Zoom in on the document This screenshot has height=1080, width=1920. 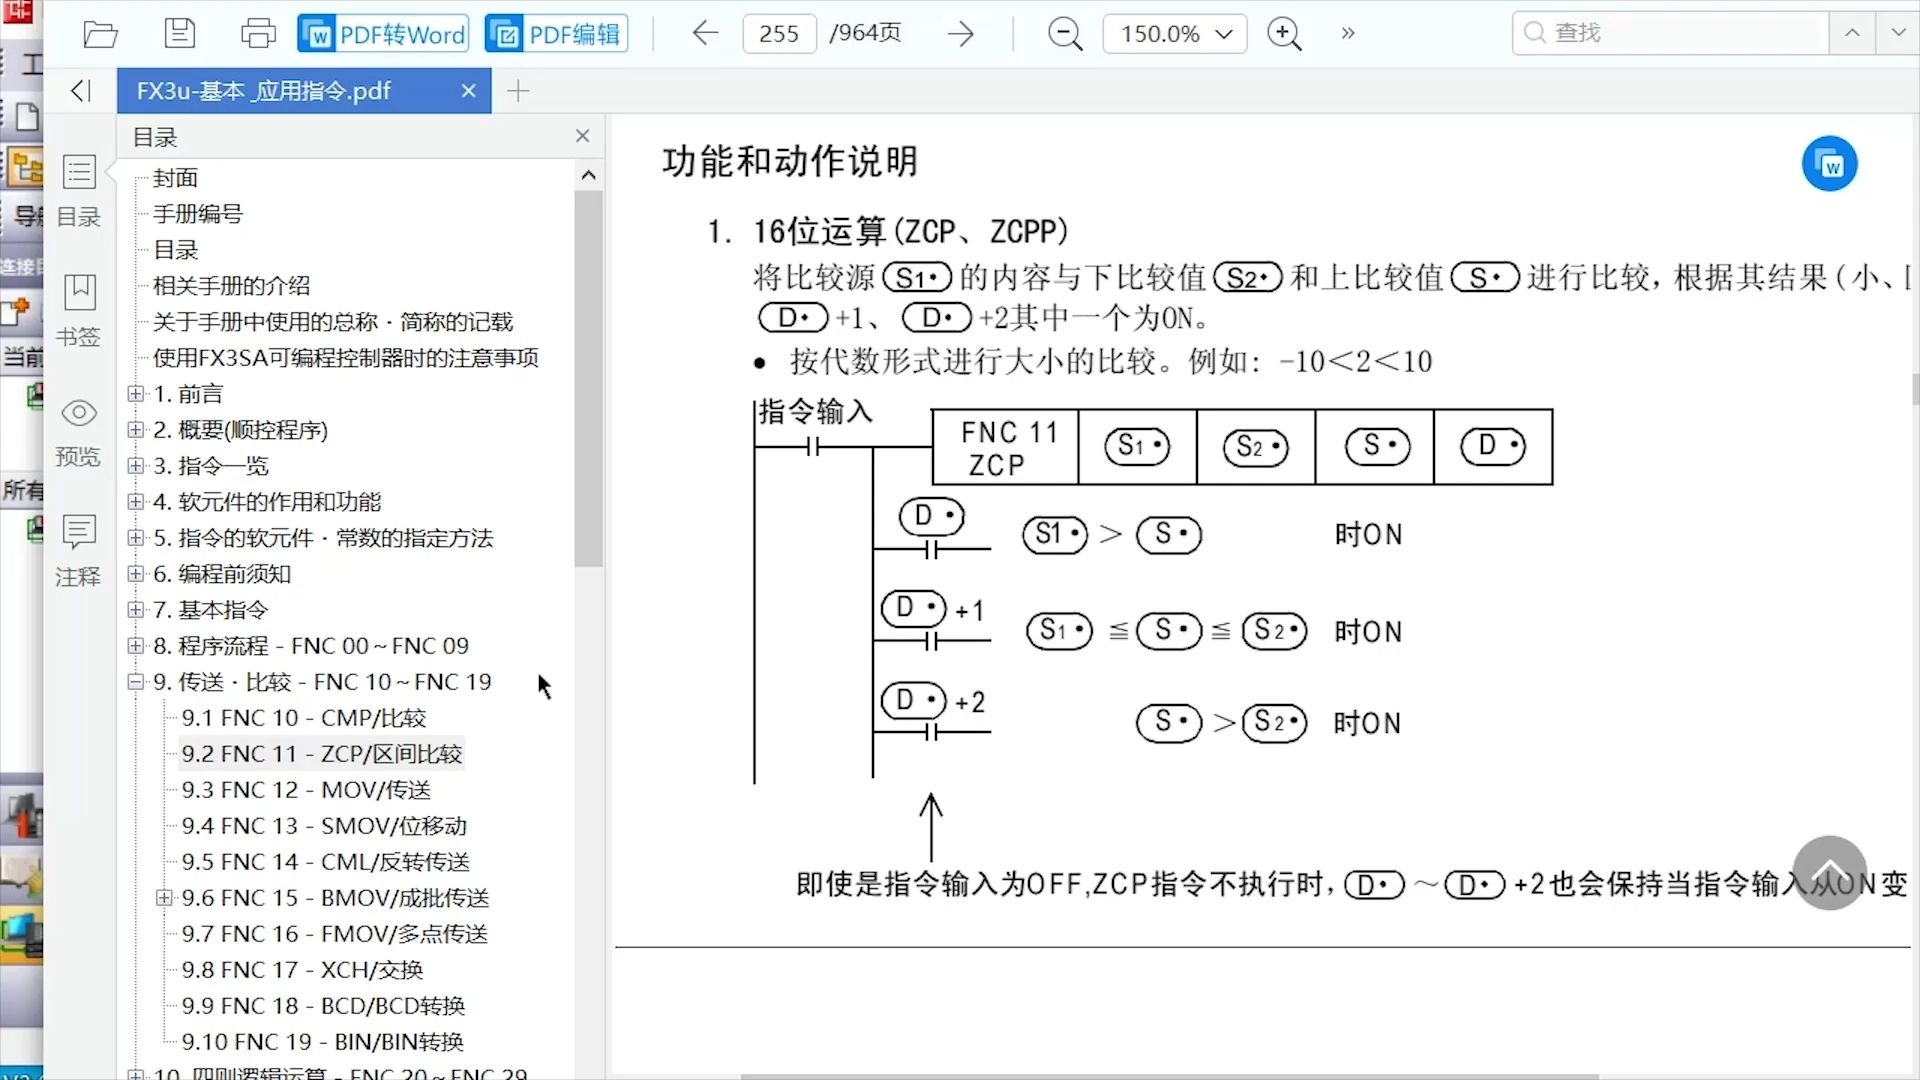[1283, 33]
